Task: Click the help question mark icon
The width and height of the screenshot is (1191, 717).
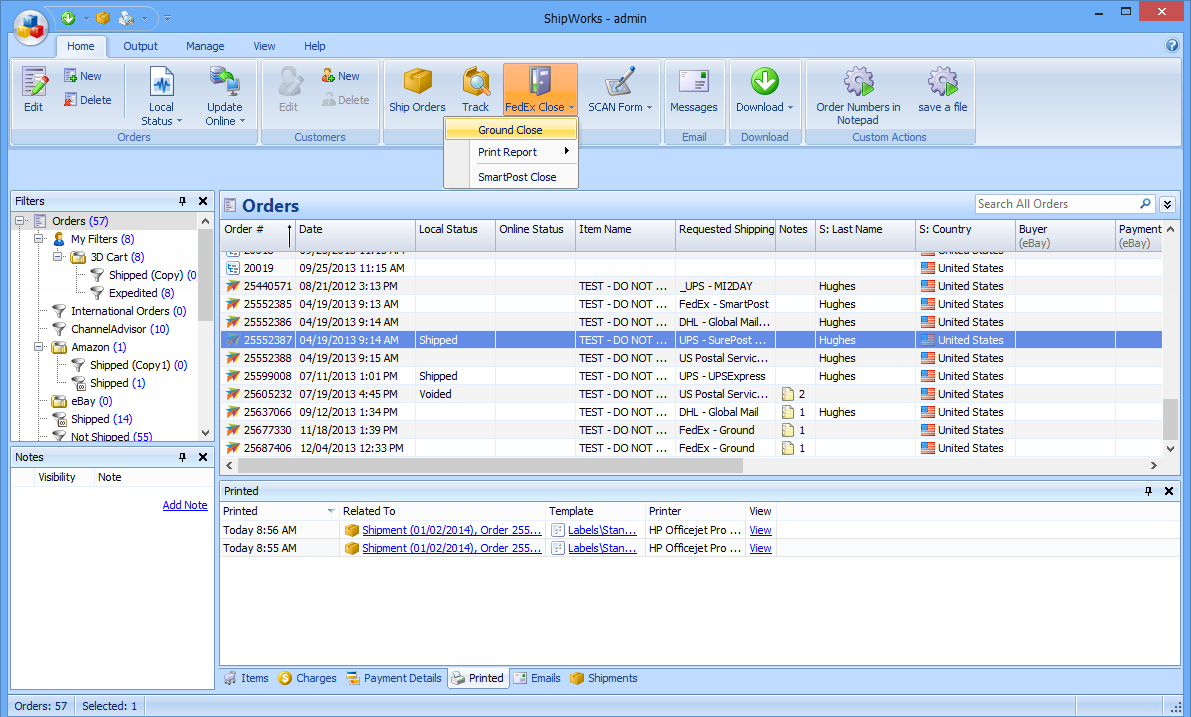Action: pos(1172,46)
